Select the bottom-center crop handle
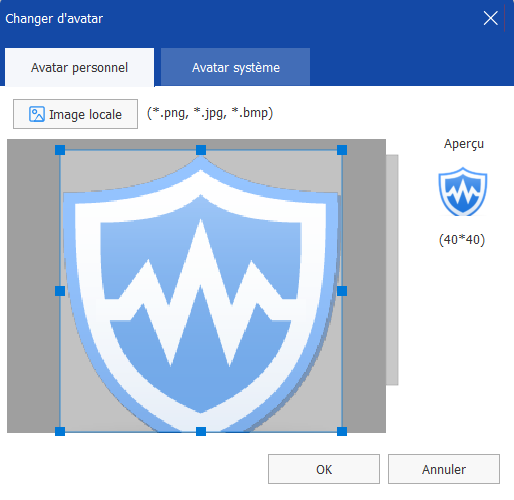 click(x=201, y=431)
